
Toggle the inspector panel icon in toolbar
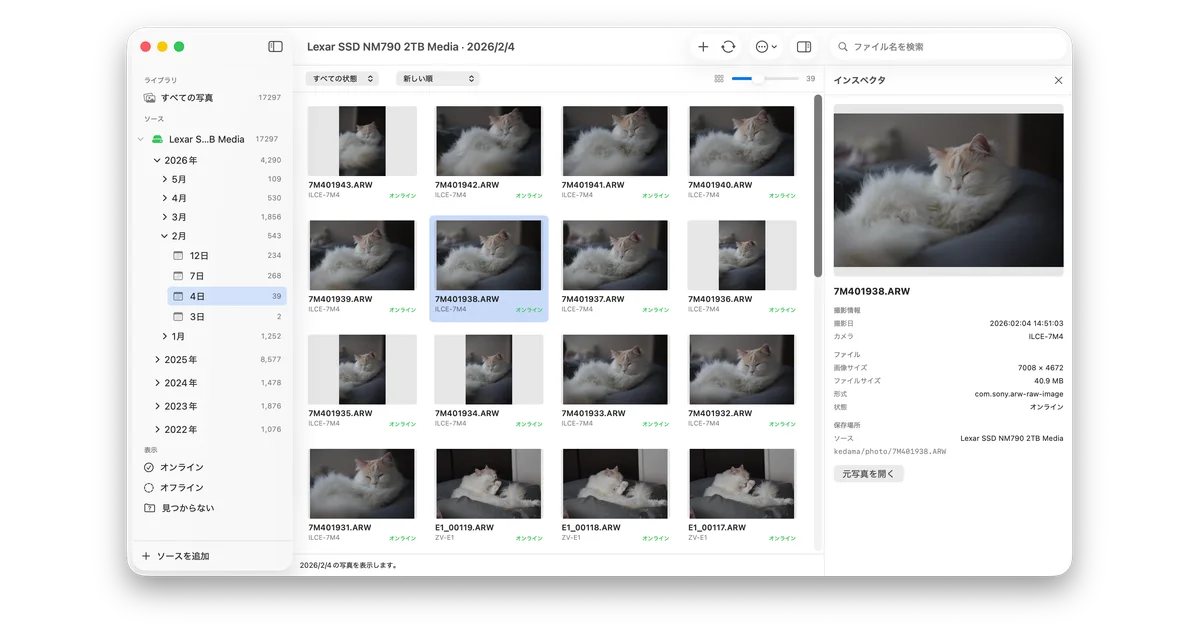803,47
